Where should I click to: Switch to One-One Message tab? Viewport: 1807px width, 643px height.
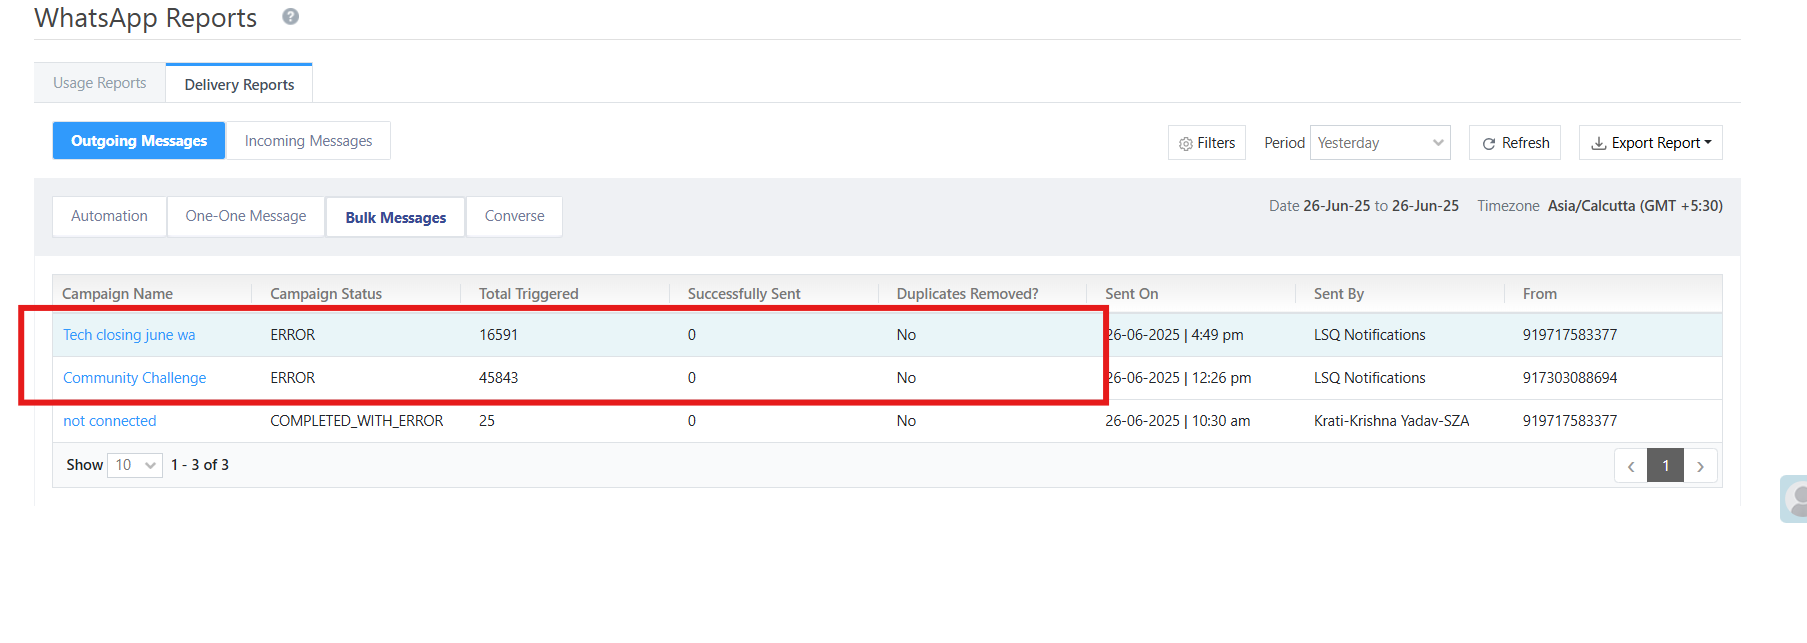(x=246, y=216)
